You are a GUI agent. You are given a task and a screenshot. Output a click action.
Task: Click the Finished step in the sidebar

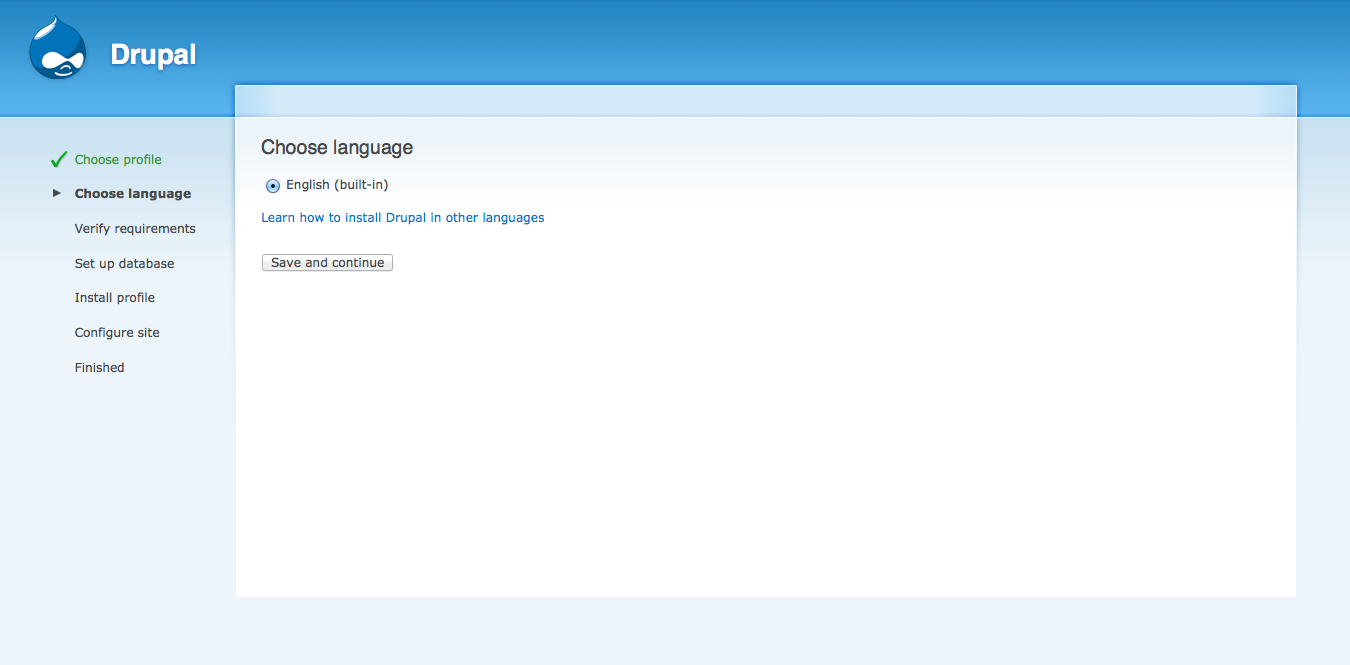pos(99,367)
